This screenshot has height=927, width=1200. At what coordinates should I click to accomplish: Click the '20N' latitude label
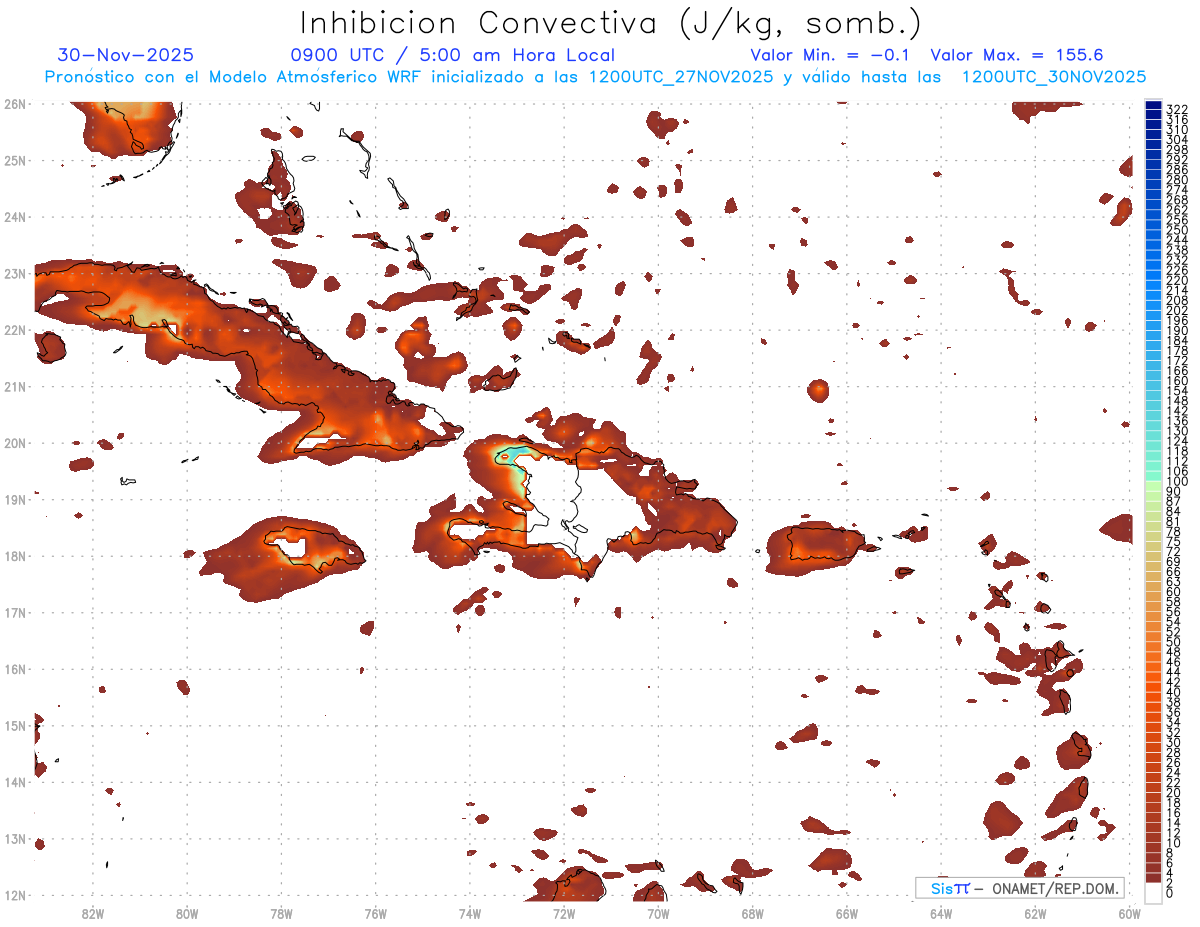click(15, 443)
